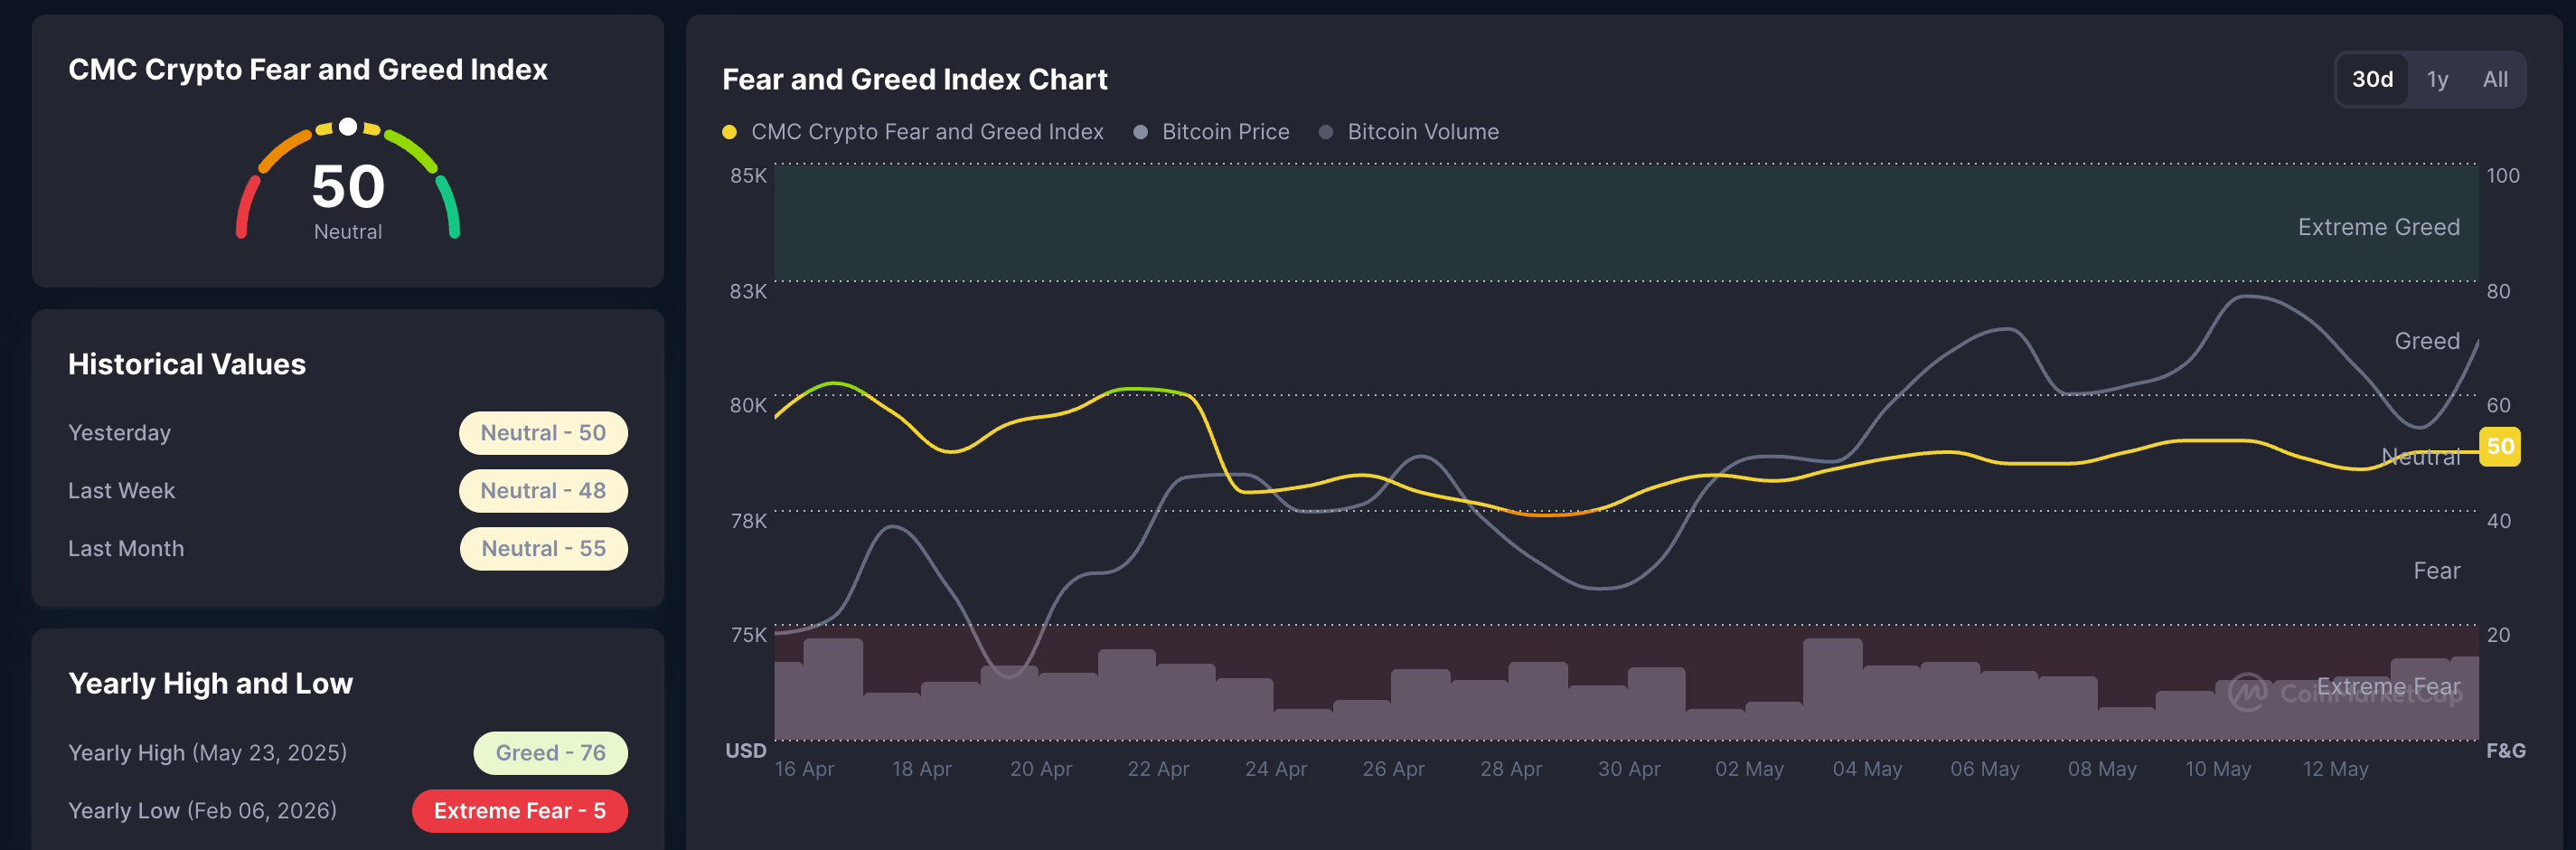Click the 12 May x-axis label
The width and height of the screenshot is (2576, 850).
(2335, 769)
